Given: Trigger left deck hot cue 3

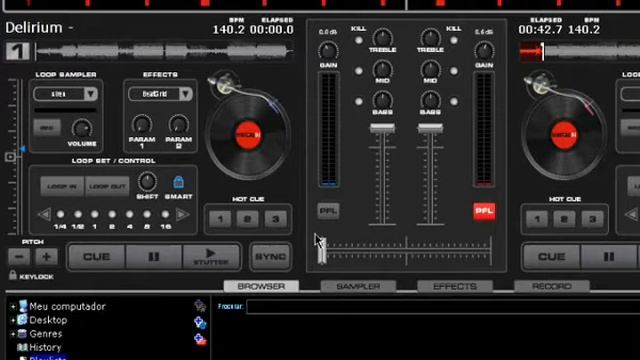Looking at the screenshot, I should (x=276, y=219).
